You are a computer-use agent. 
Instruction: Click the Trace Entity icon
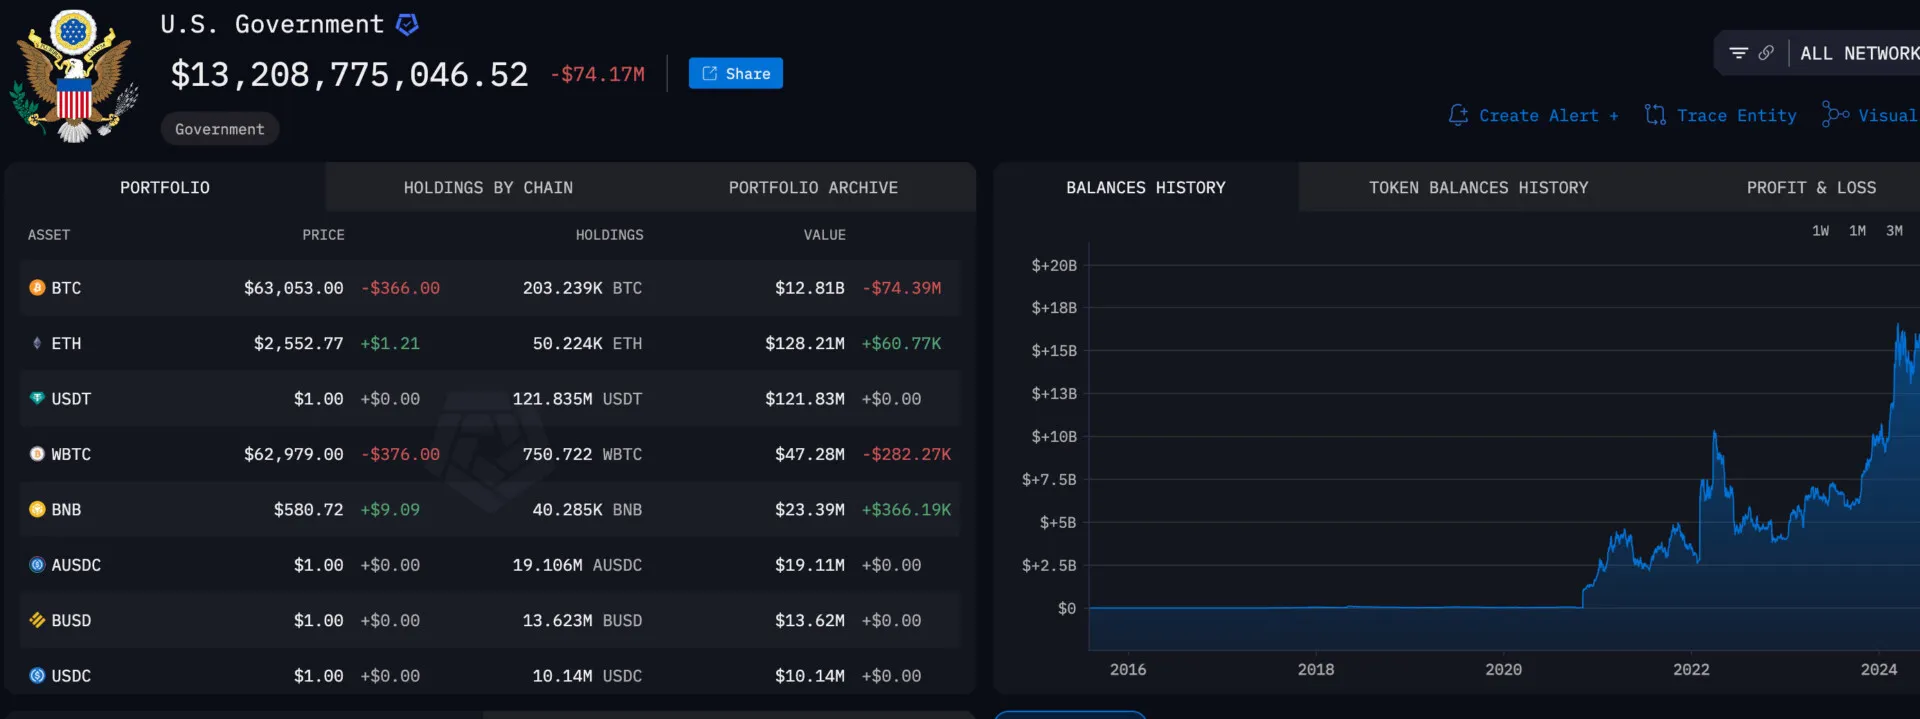pos(1655,115)
